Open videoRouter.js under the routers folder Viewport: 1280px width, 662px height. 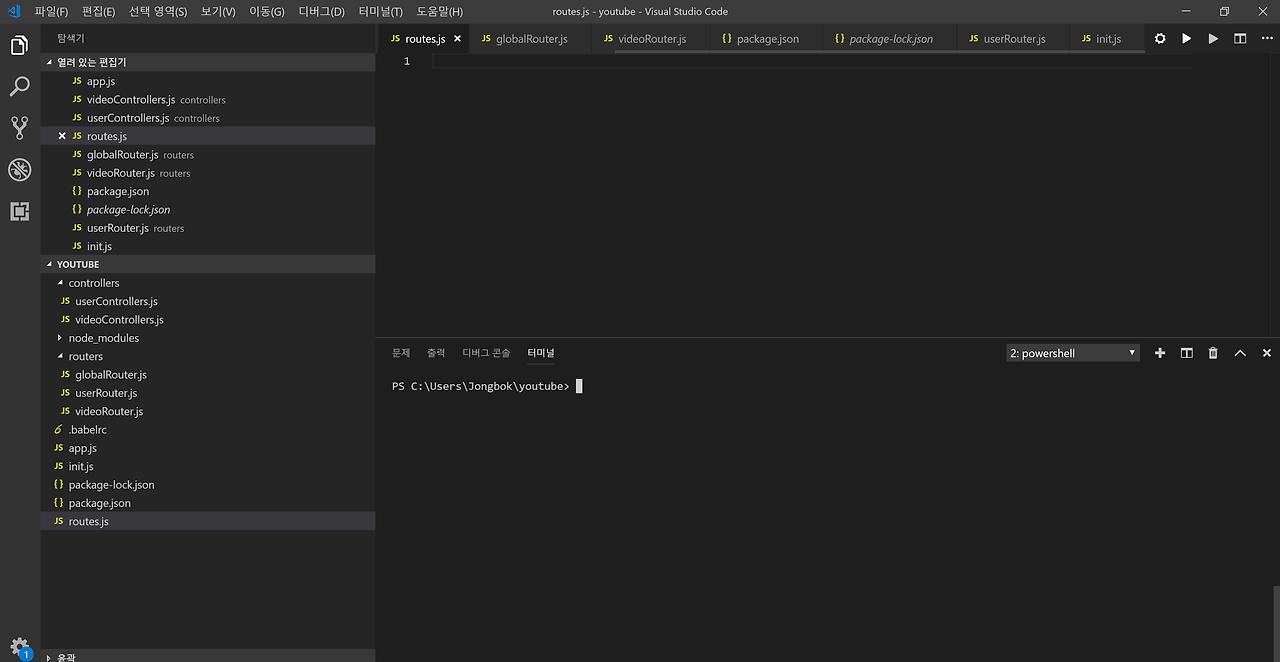[208, 411]
